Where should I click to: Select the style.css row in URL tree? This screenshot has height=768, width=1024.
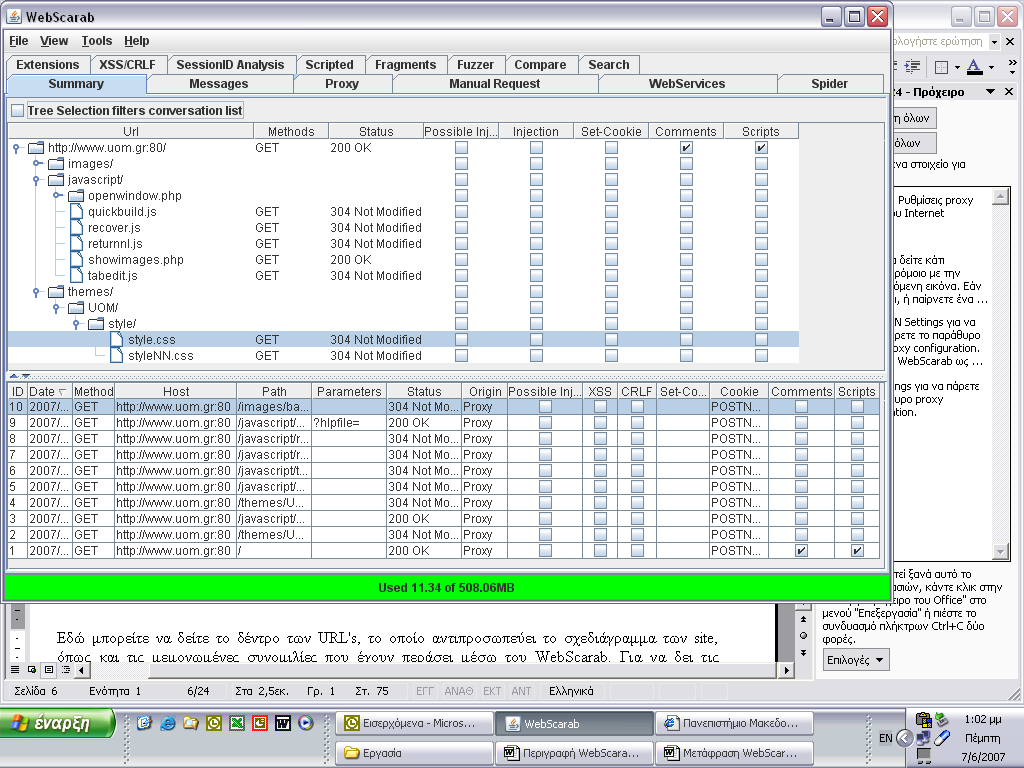pos(403,340)
